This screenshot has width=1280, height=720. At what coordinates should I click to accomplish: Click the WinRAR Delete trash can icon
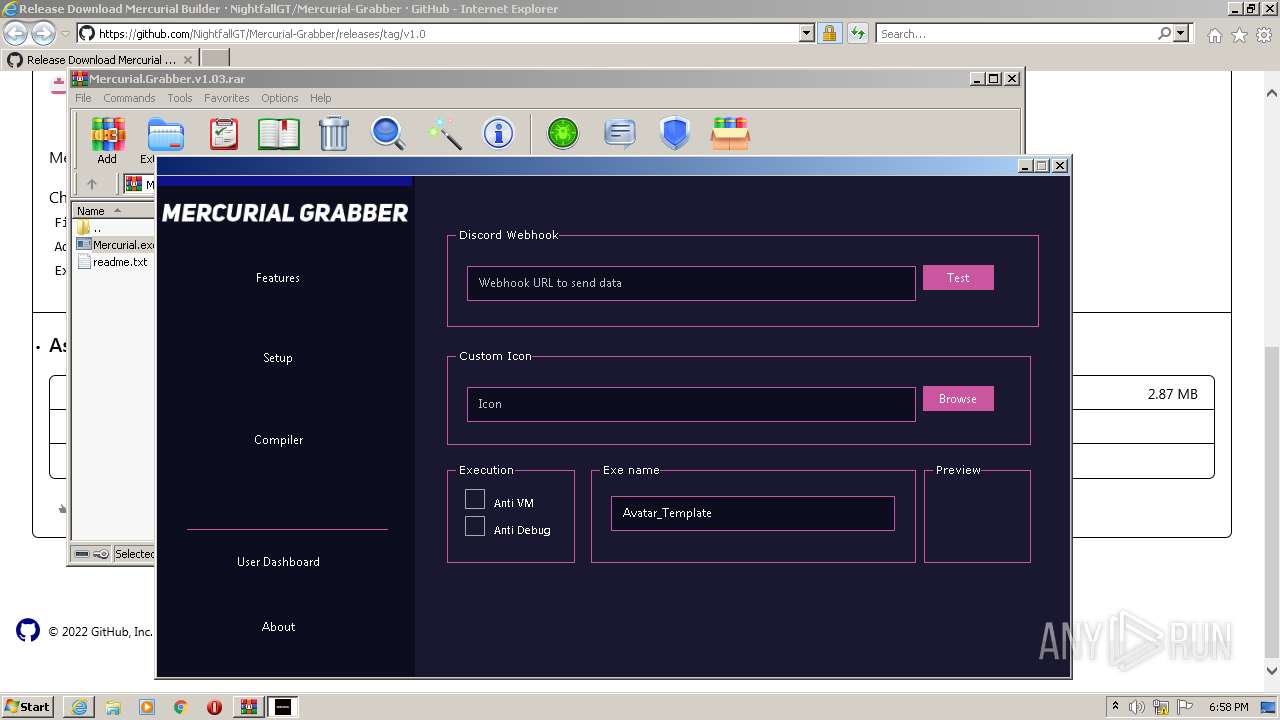tap(333, 134)
